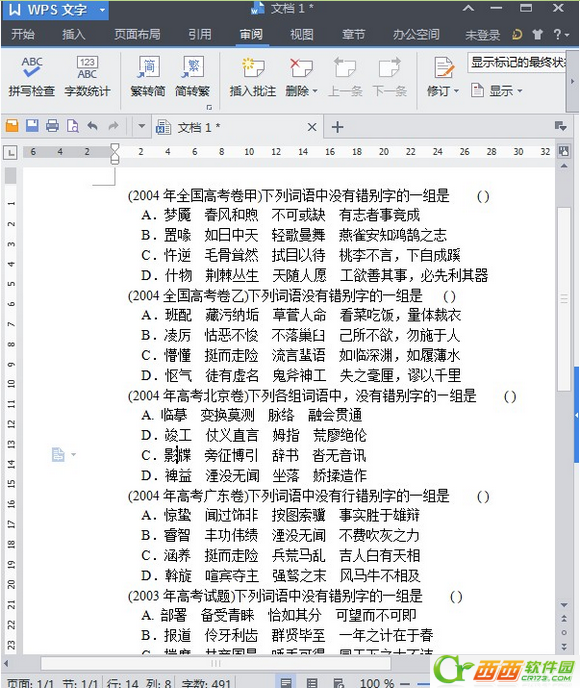580x688 pixels.
Task: Click the print icon in quick toolbar
Action: (52, 126)
